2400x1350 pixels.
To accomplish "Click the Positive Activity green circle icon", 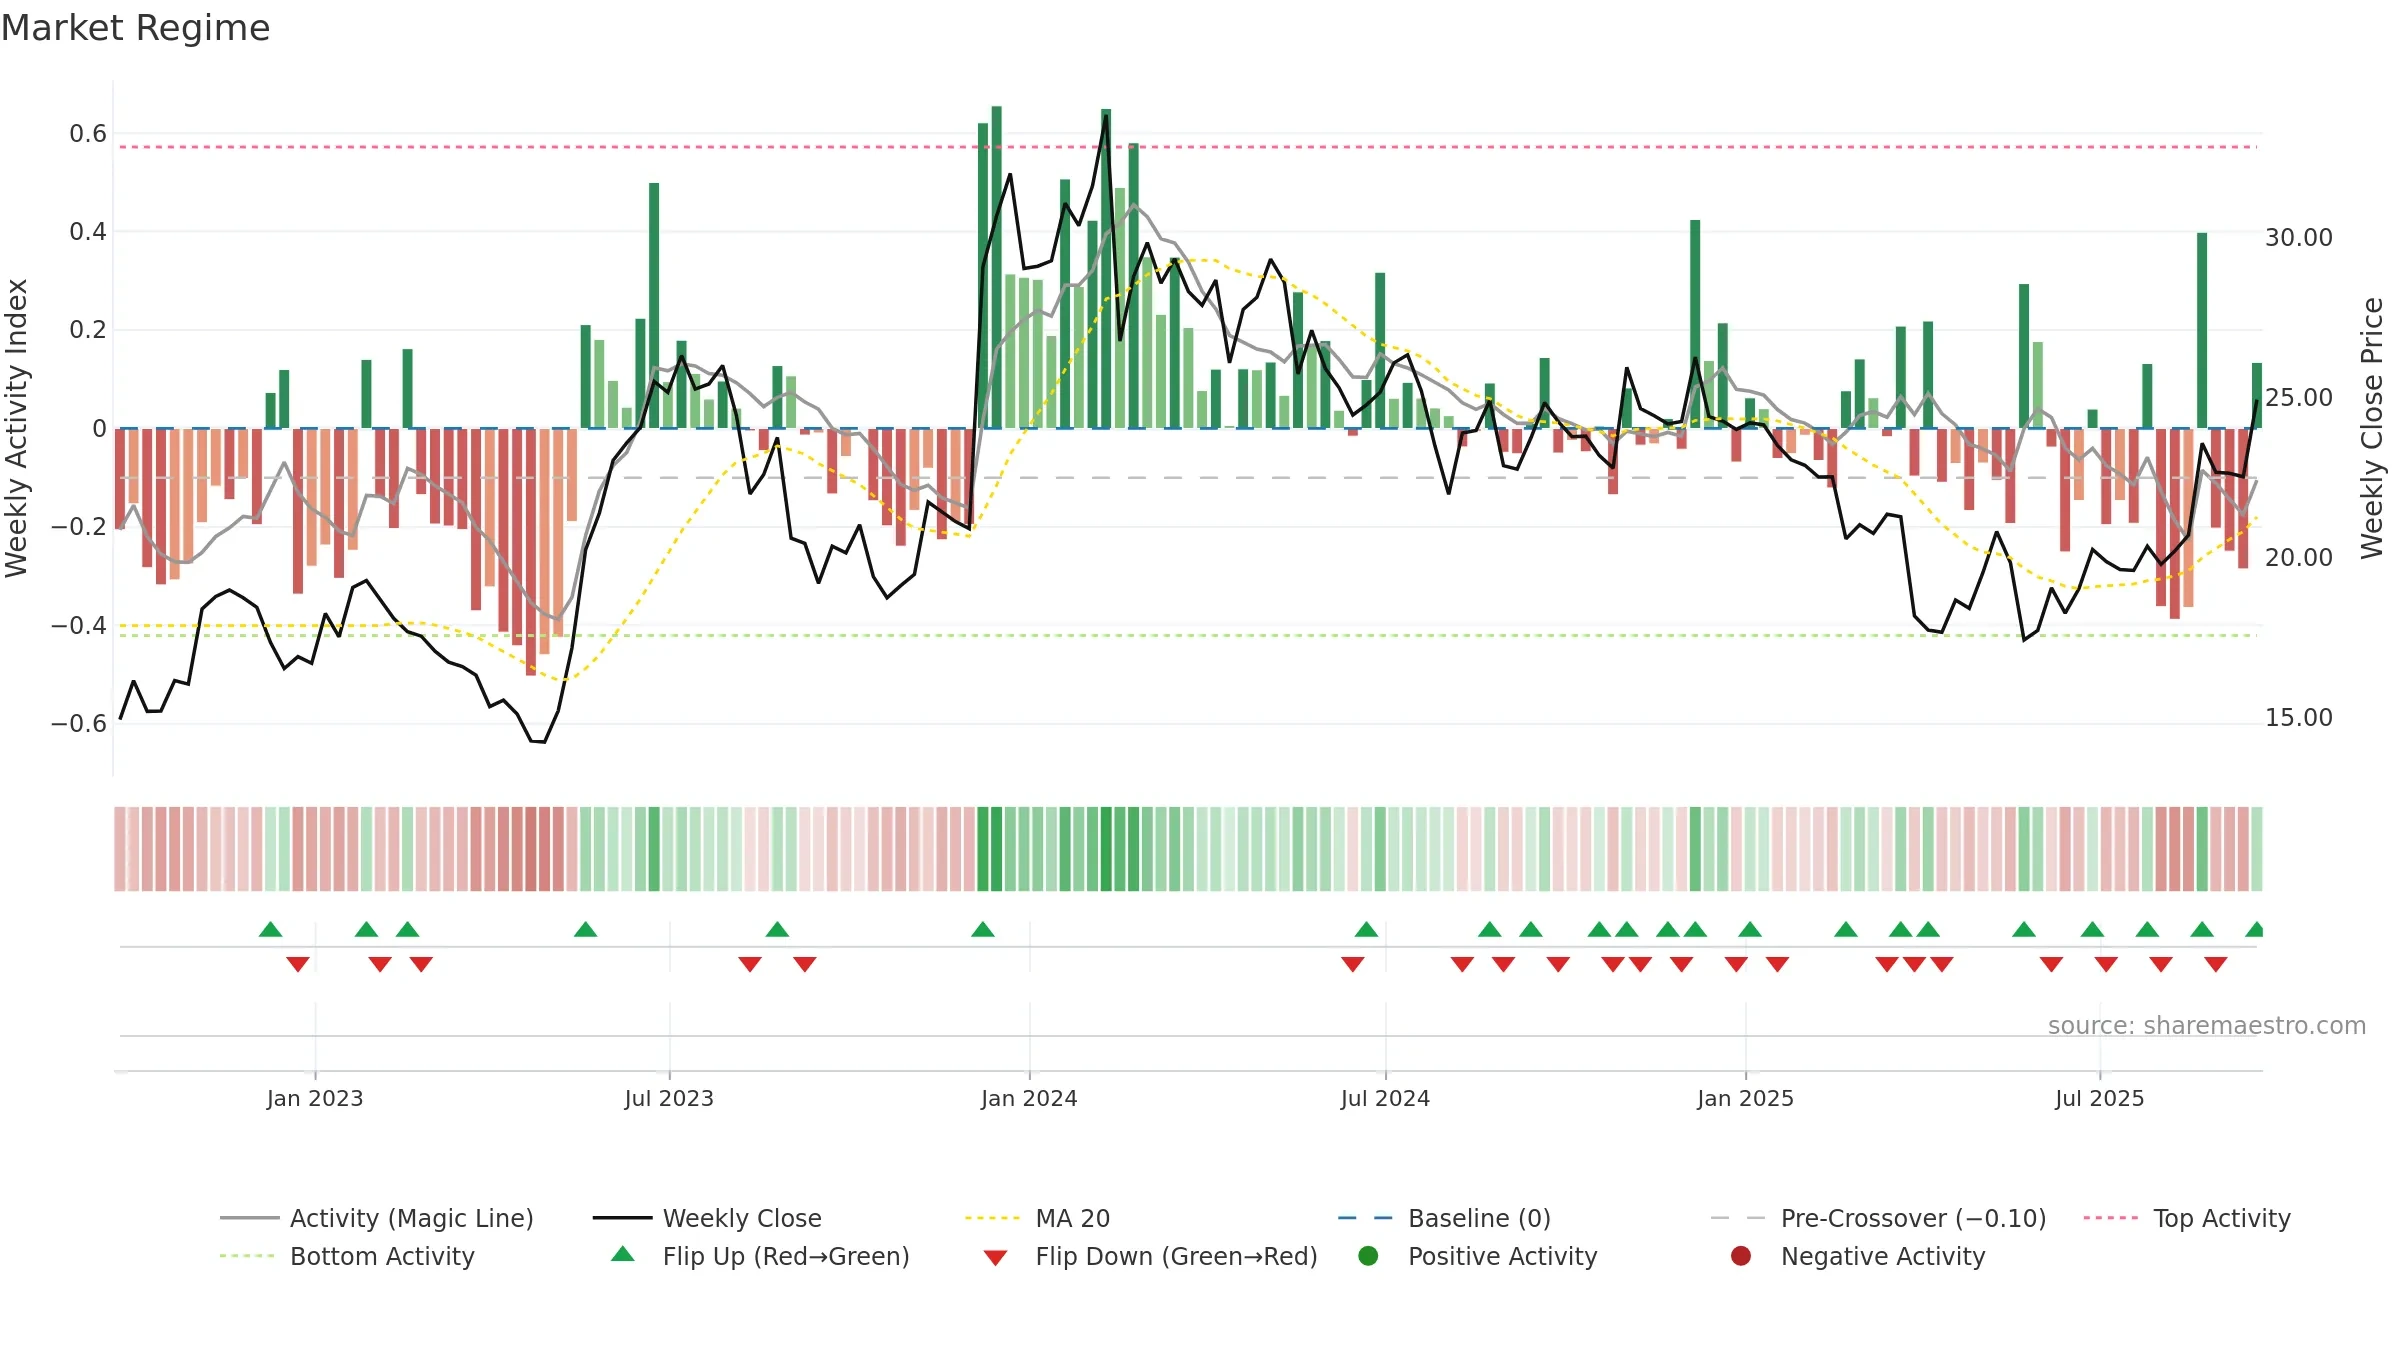I will pos(1368,1256).
